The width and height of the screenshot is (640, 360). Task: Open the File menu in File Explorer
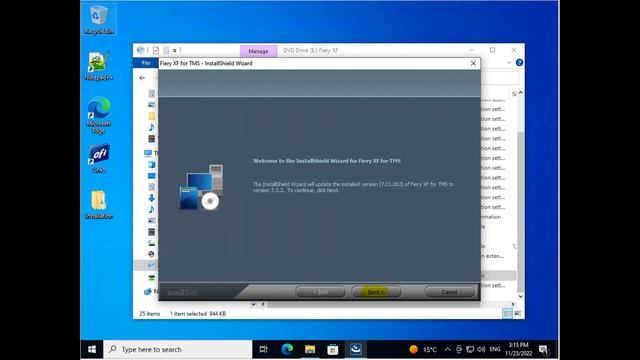tap(146, 63)
